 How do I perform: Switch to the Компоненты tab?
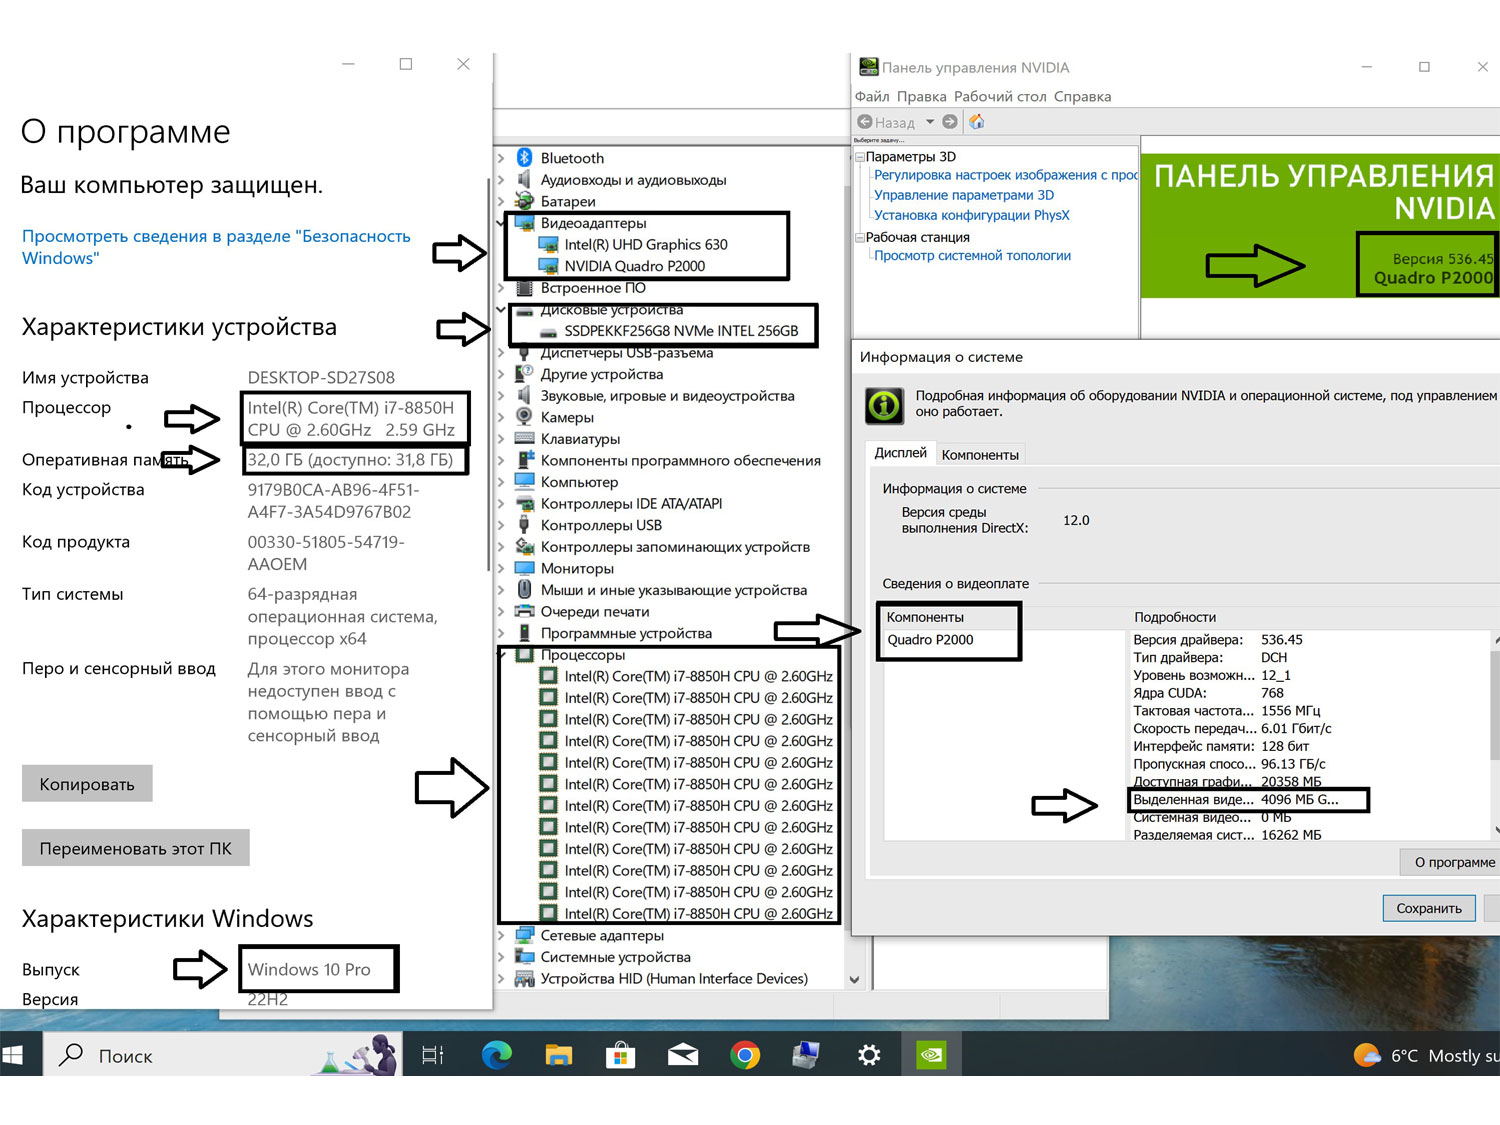click(980, 455)
